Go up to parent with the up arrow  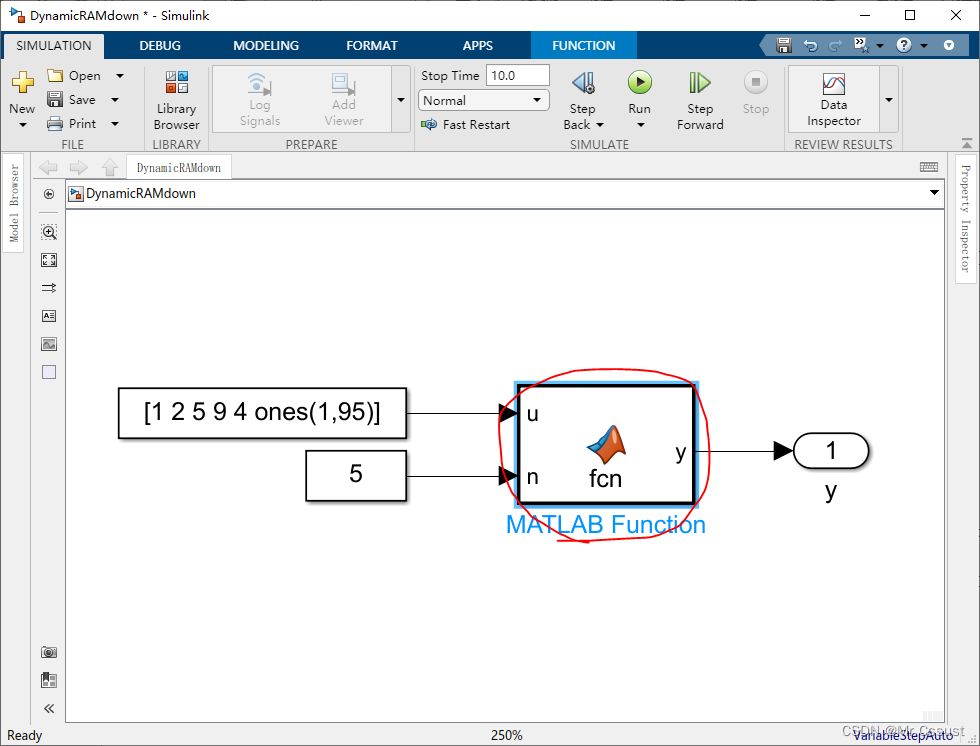pyautogui.click(x=110, y=167)
